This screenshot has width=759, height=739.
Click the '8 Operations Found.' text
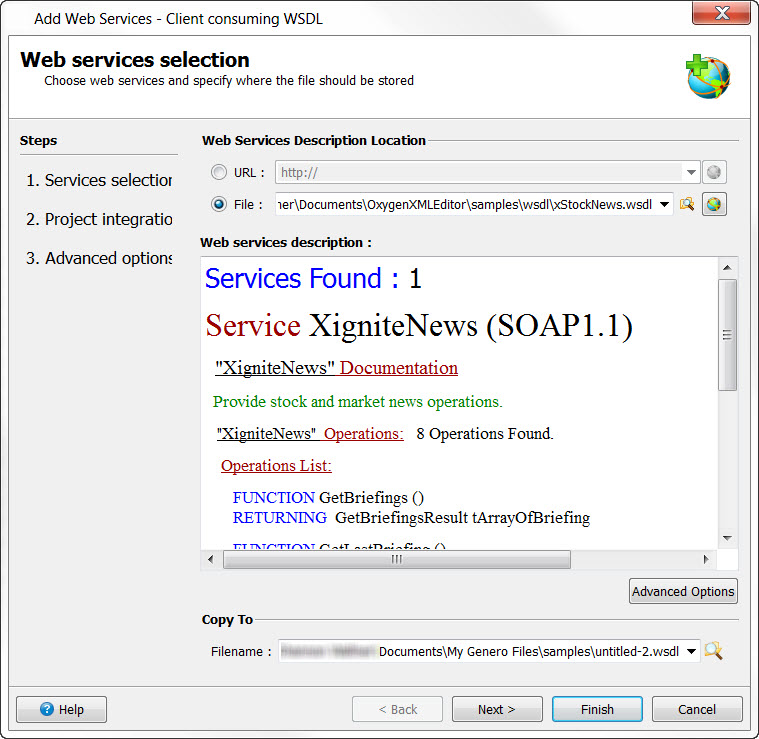485,434
